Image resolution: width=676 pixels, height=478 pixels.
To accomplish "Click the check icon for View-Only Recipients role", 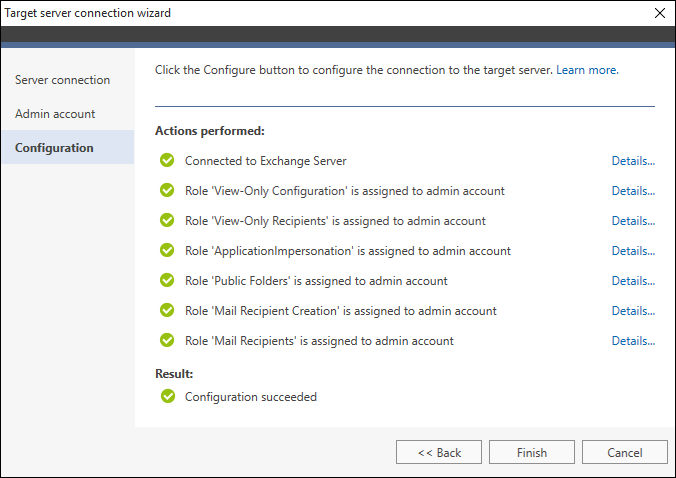I will [167, 220].
